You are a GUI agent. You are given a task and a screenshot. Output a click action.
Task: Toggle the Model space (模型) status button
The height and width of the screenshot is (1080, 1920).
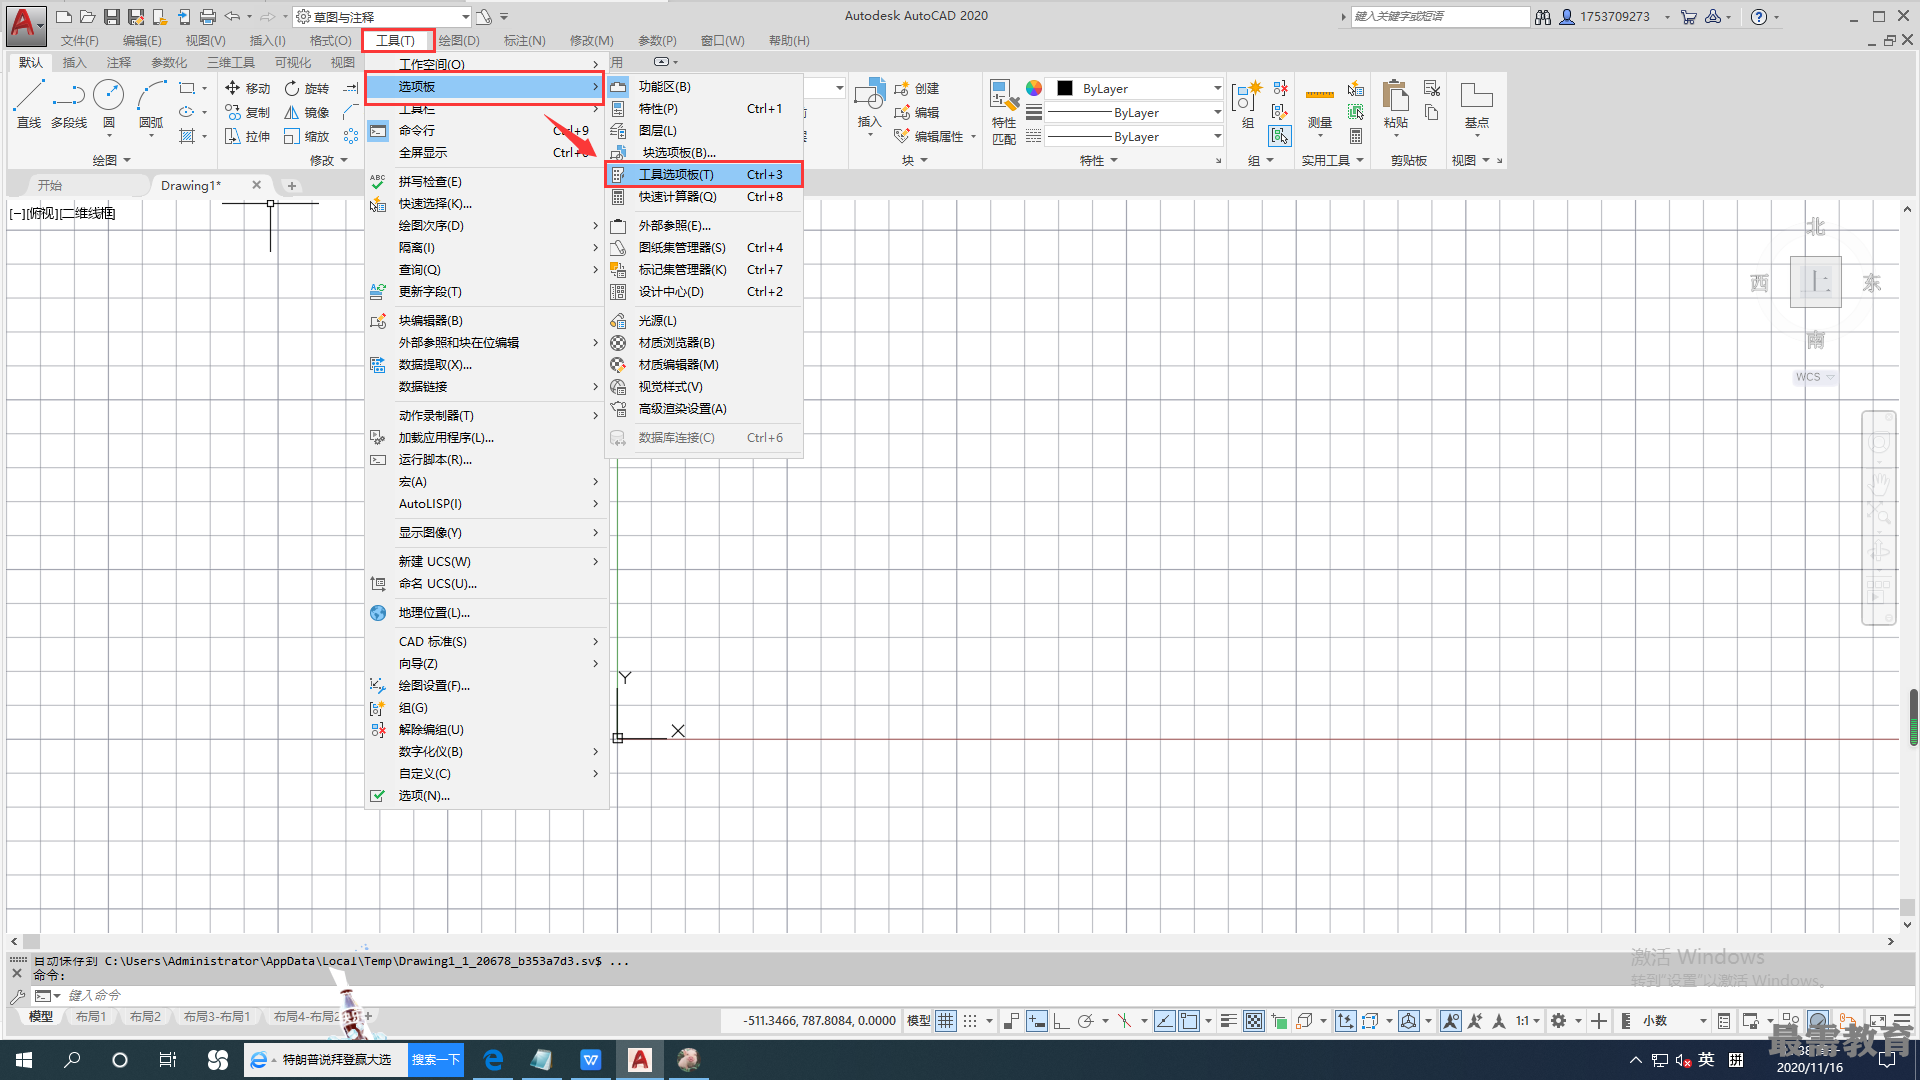[918, 1021]
